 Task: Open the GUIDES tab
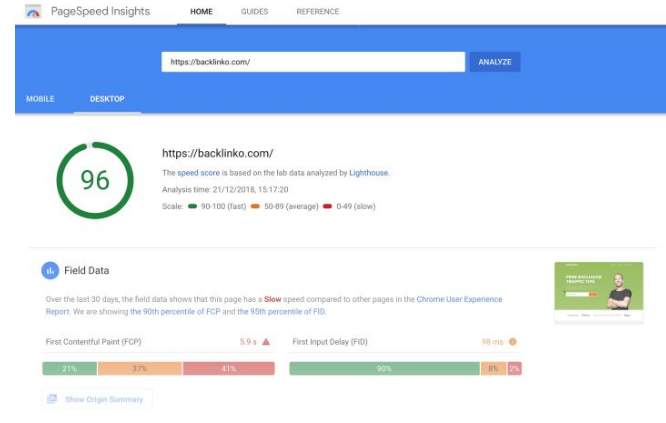[x=254, y=12]
